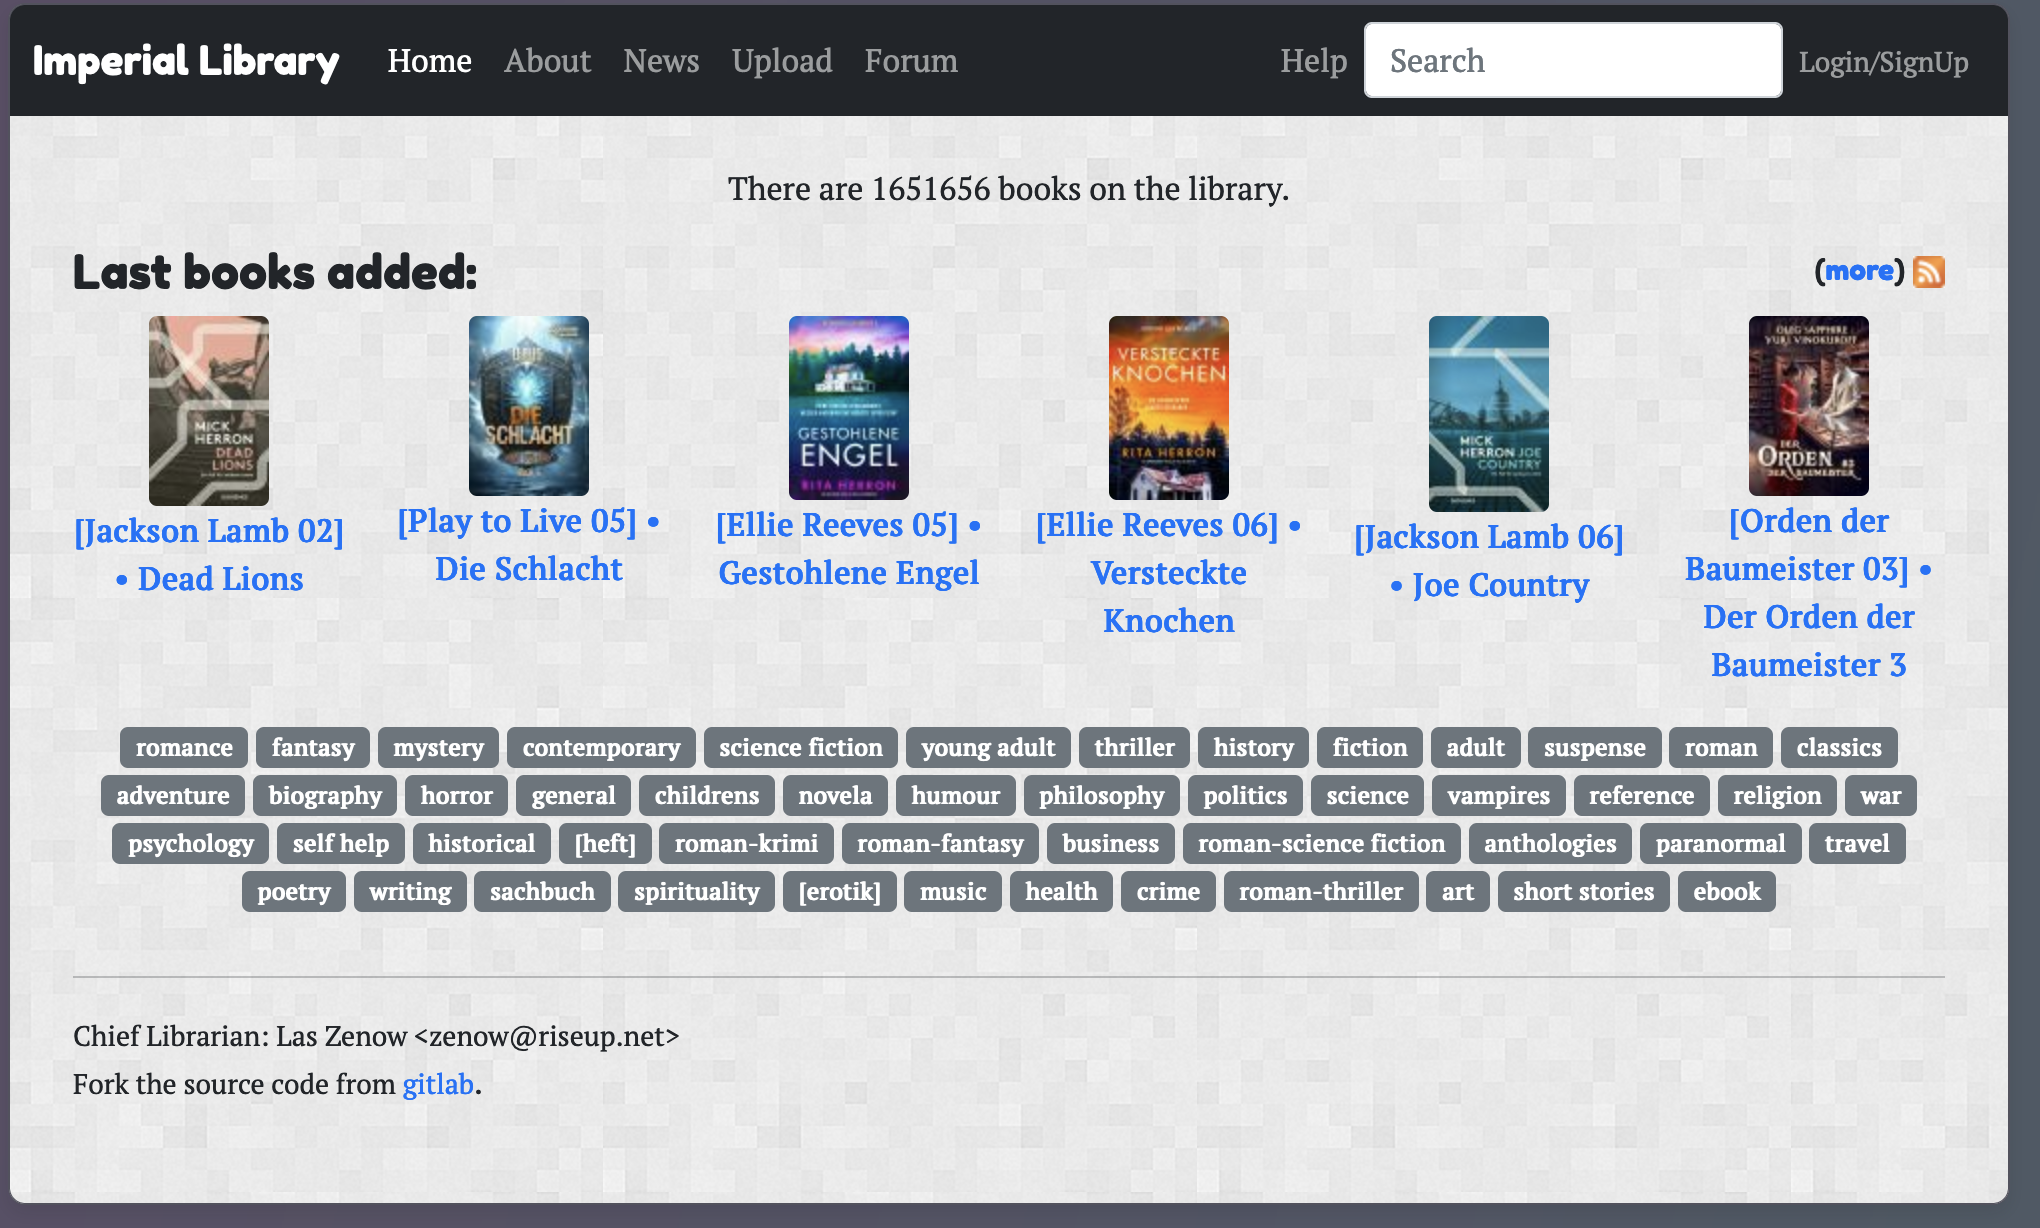Select the horror tag
This screenshot has width=2040, height=1228.
(x=456, y=795)
